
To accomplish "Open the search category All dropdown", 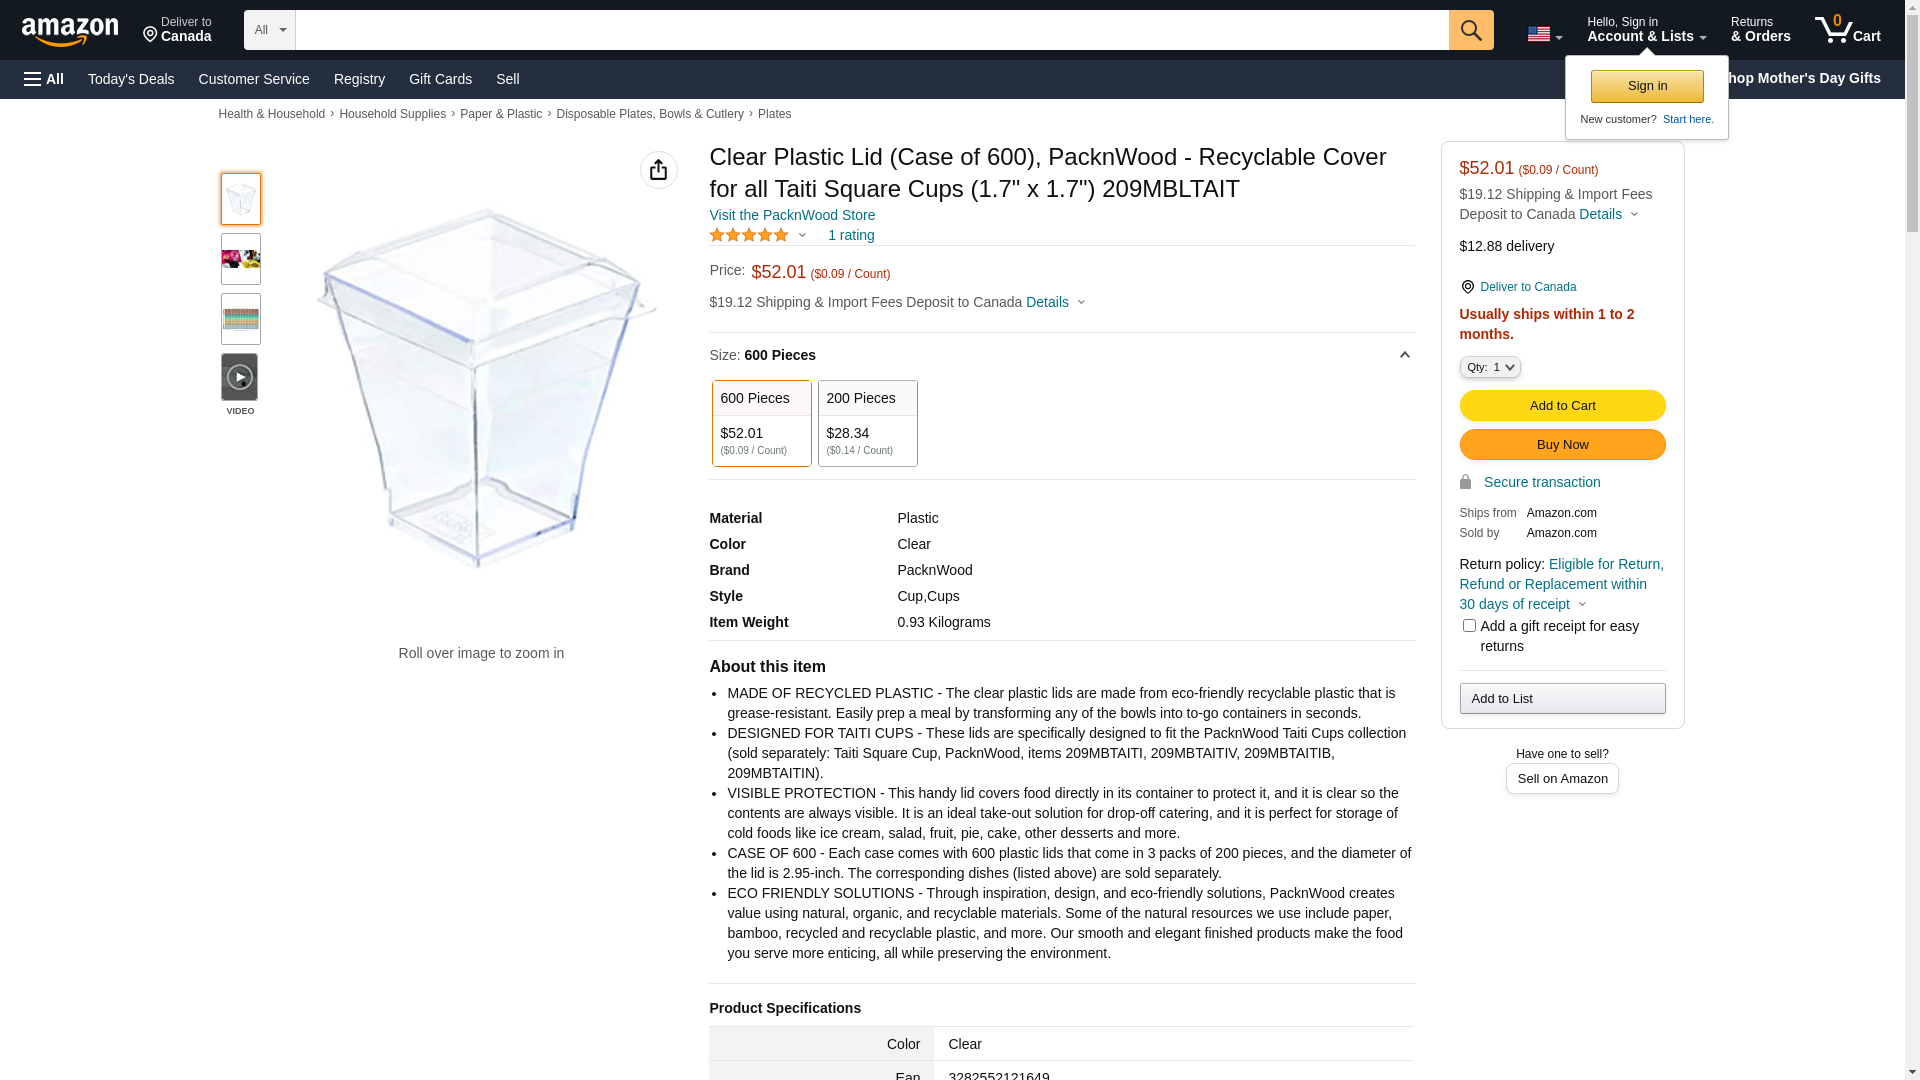I will [269, 30].
